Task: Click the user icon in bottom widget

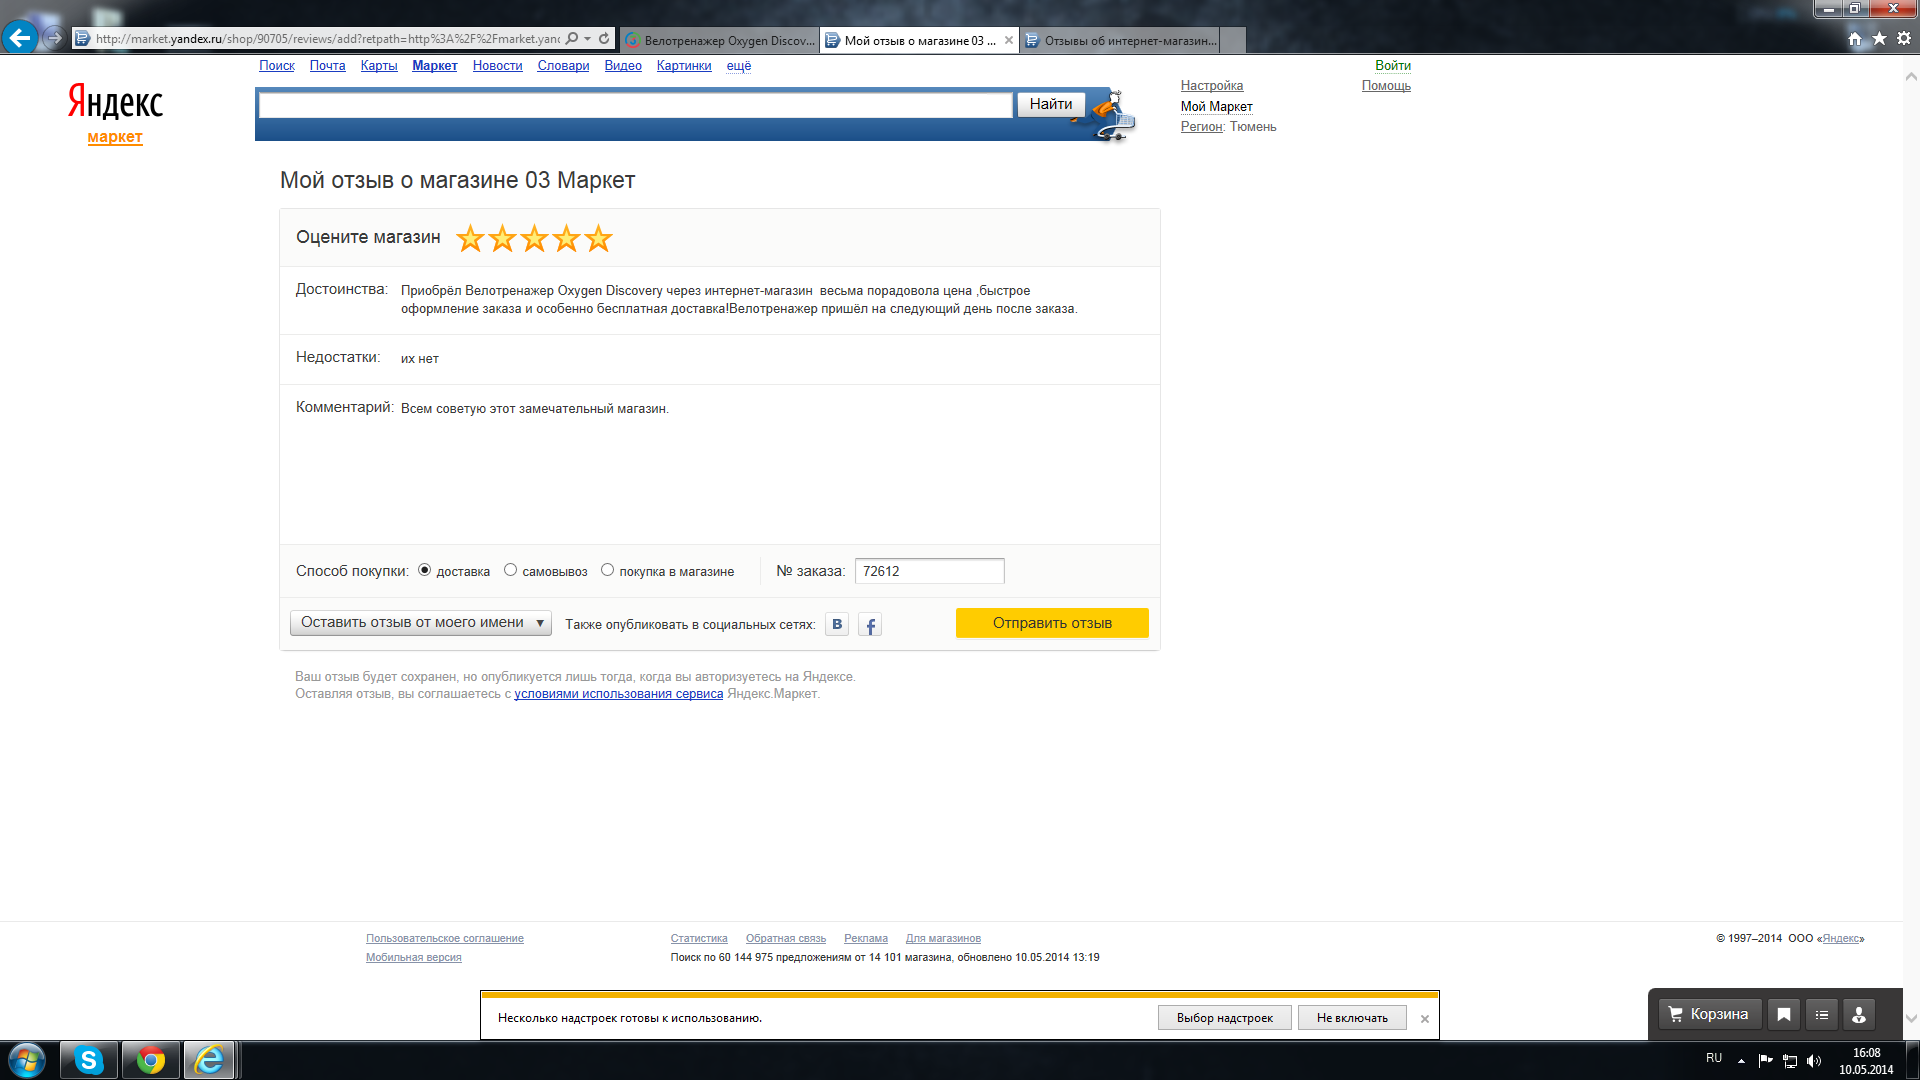Action: [x=1859, y=1015]
